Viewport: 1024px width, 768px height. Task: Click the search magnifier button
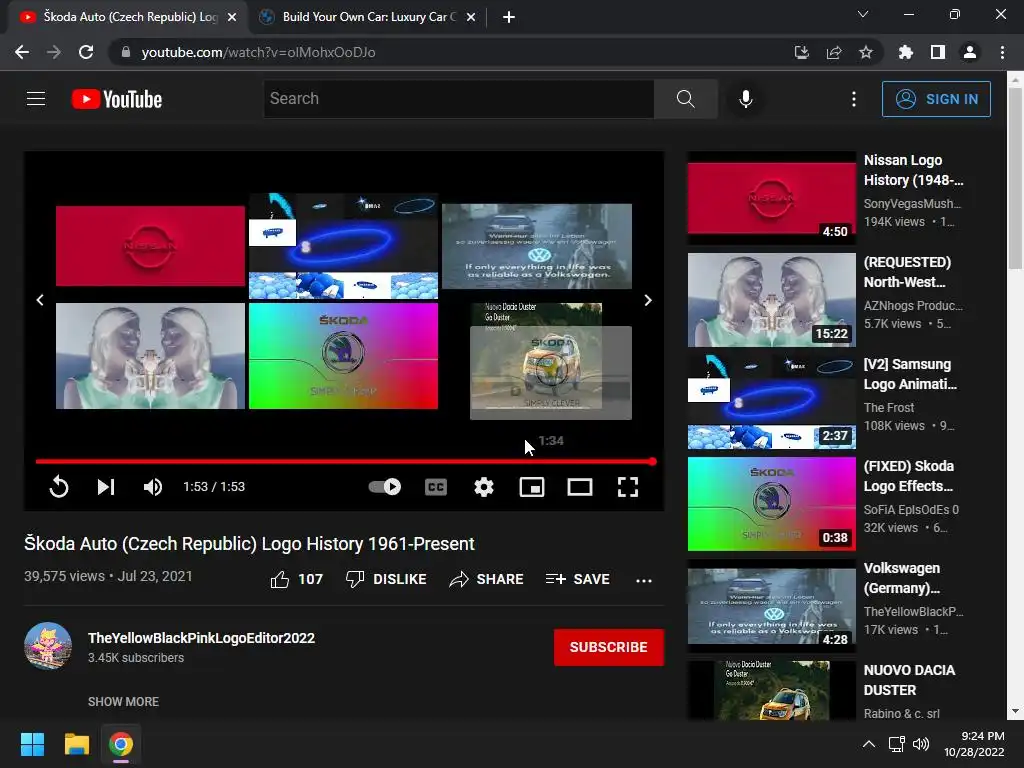click(x=686, y=99)
